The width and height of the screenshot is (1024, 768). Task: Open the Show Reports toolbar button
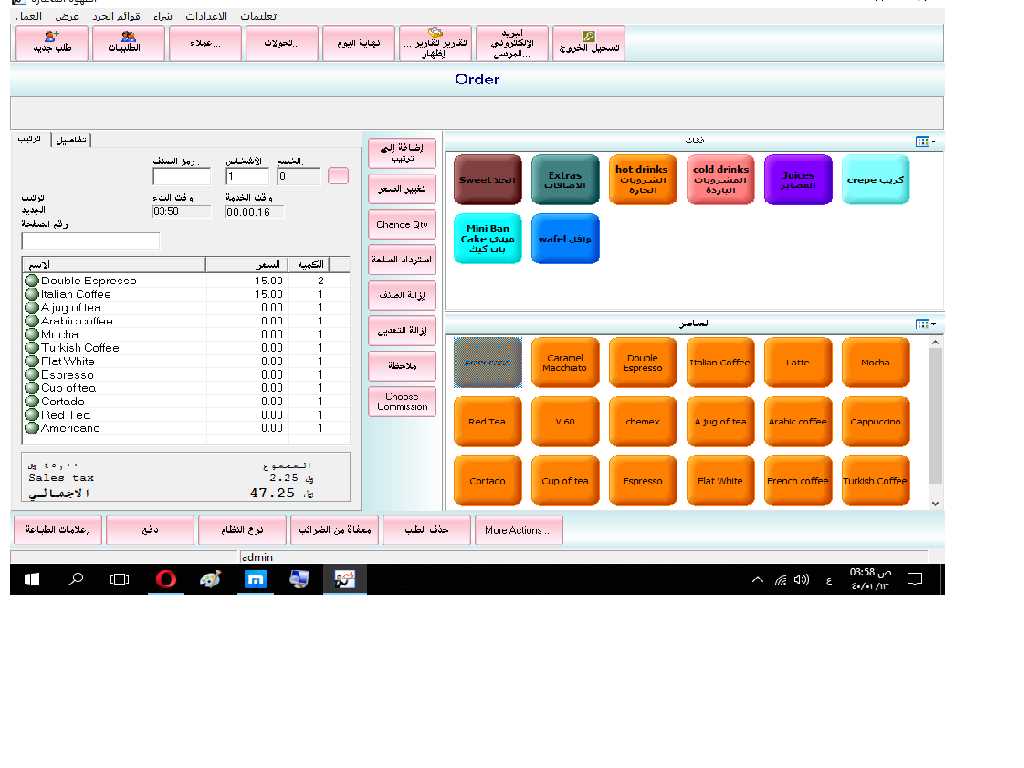[x=435, y=44]
